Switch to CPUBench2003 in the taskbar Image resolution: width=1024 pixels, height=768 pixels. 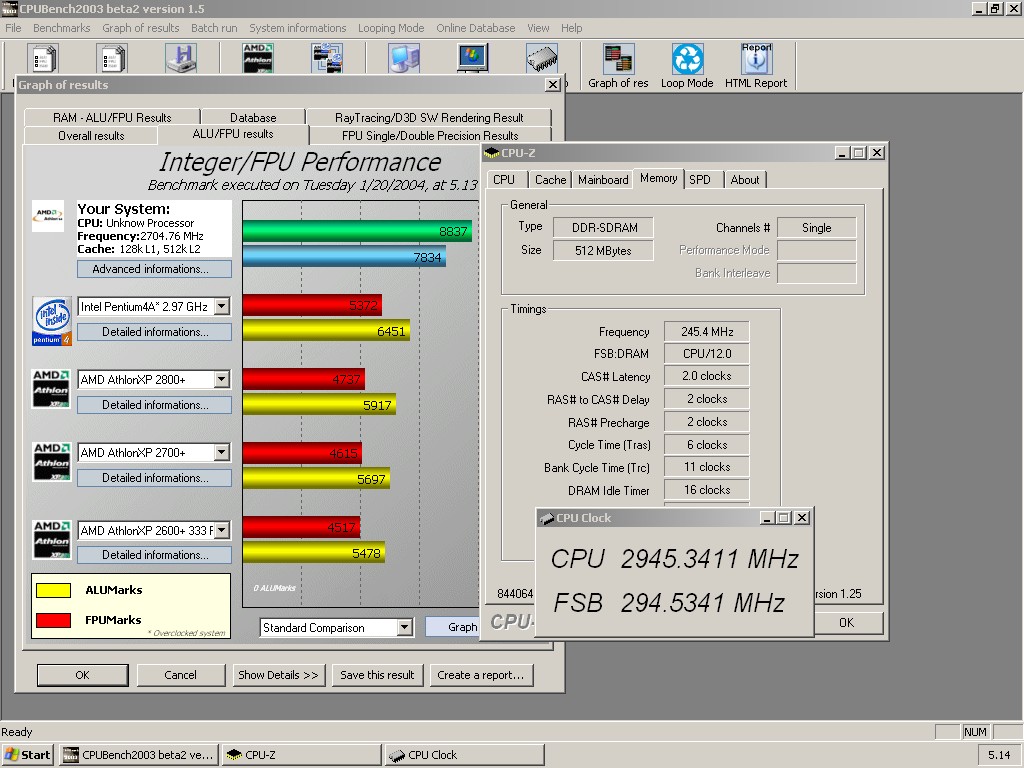point(139,755)
